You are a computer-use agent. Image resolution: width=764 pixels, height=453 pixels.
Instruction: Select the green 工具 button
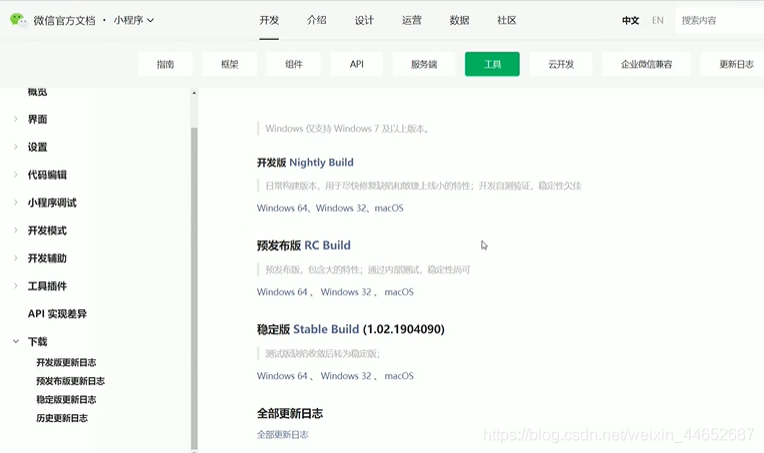click(x=492, y=64)
